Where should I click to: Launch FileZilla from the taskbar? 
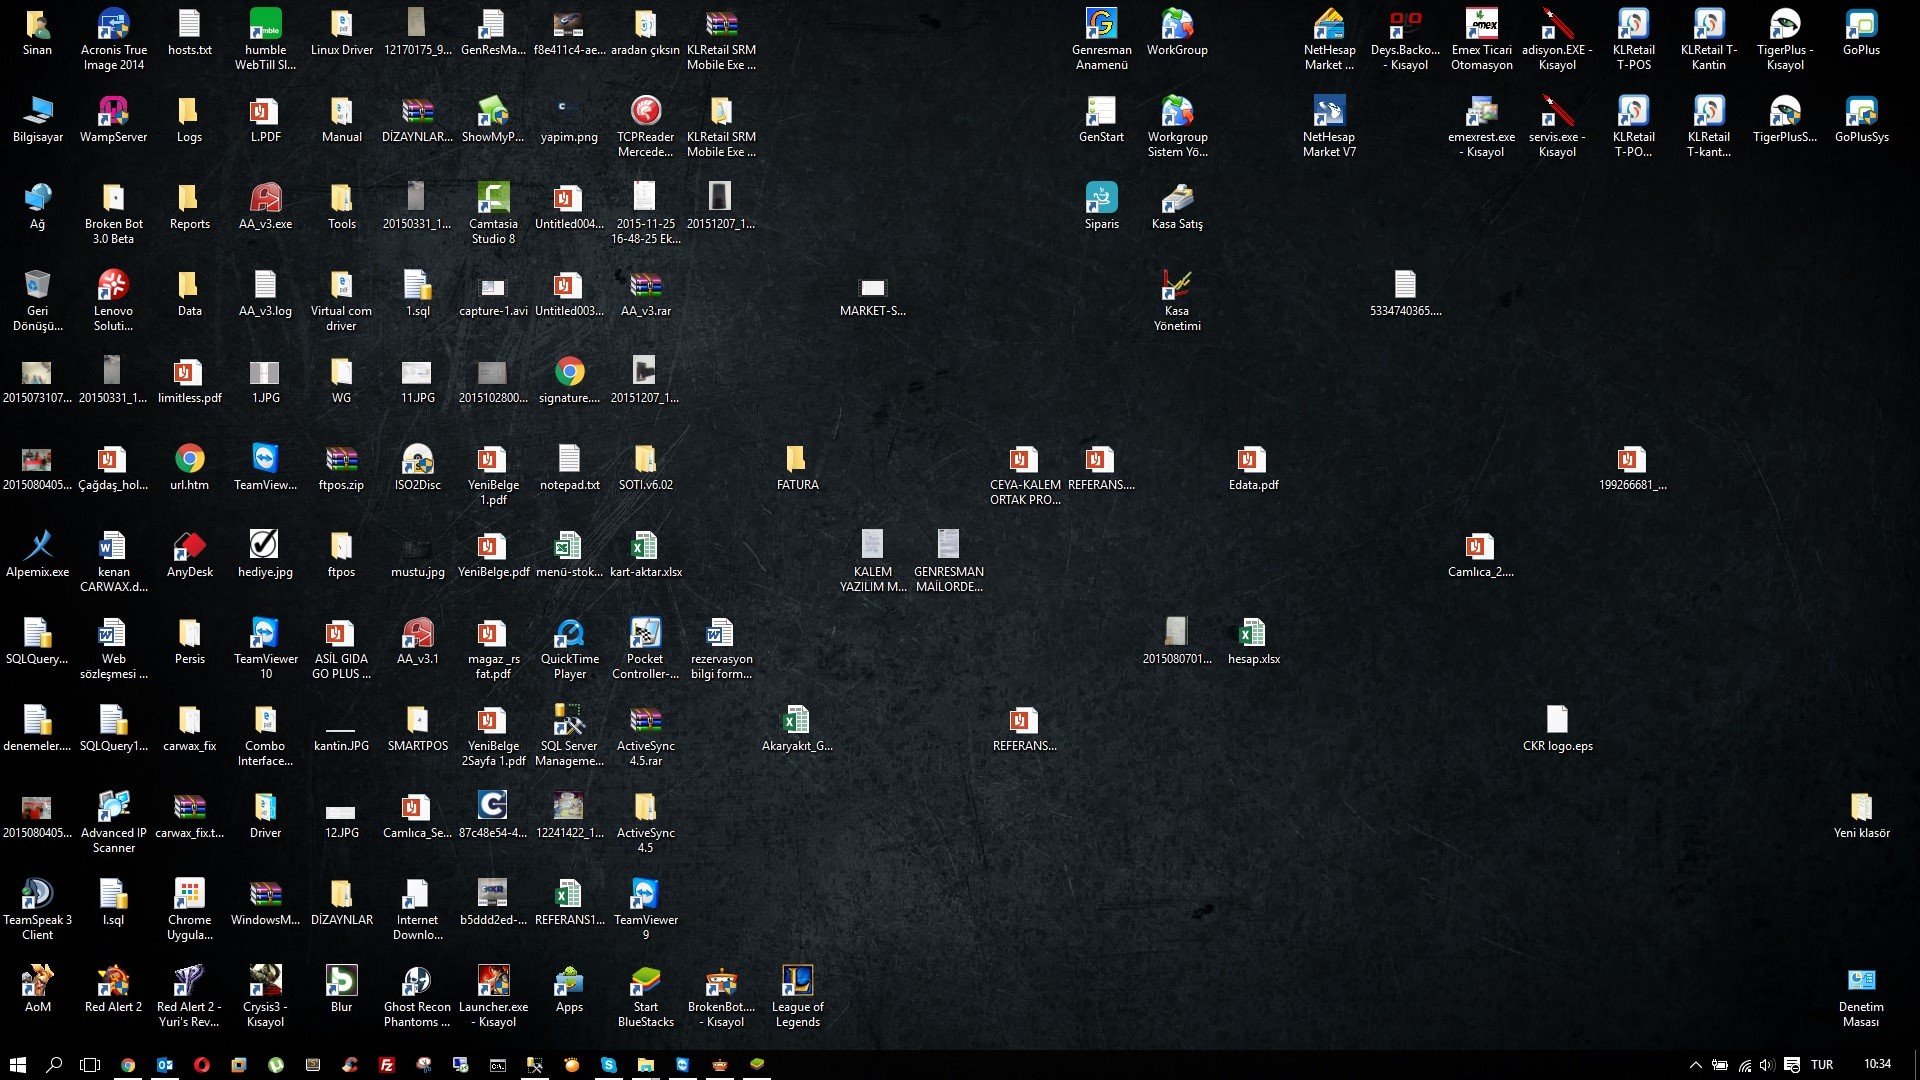pos(387,1065)
